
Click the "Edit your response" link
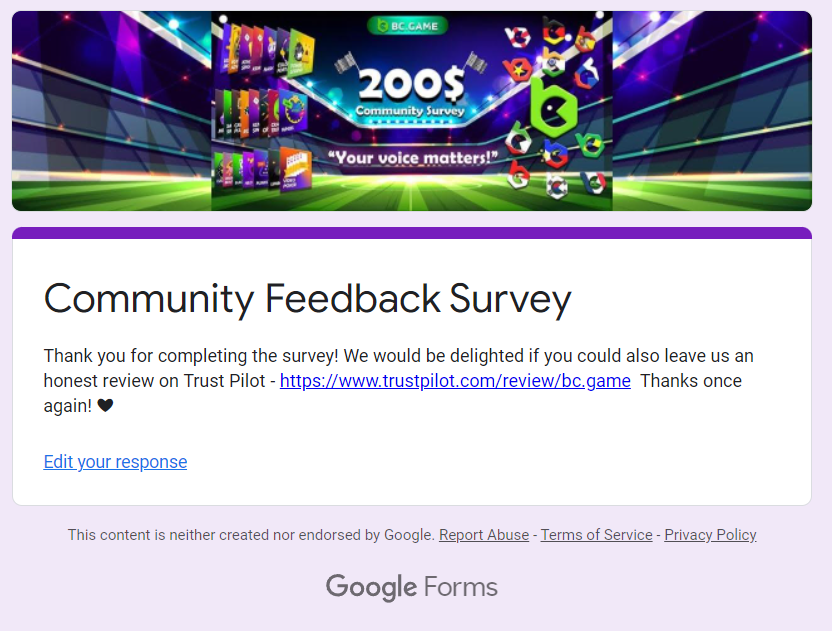tap(115, 461)
